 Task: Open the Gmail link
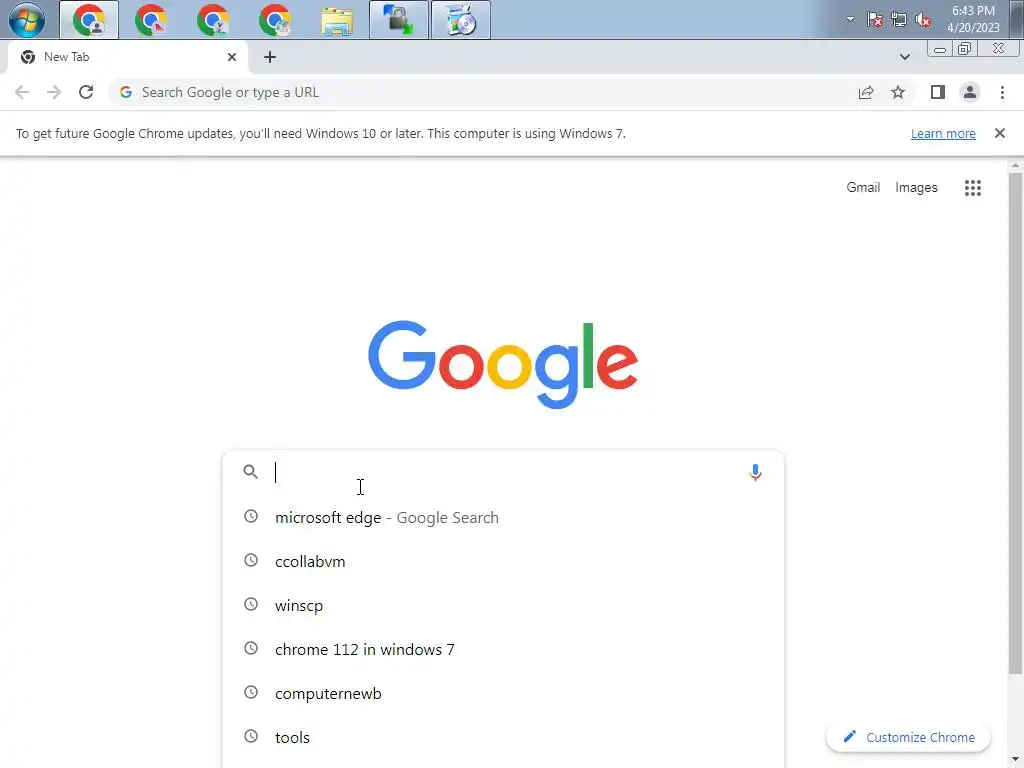point(863,187)
